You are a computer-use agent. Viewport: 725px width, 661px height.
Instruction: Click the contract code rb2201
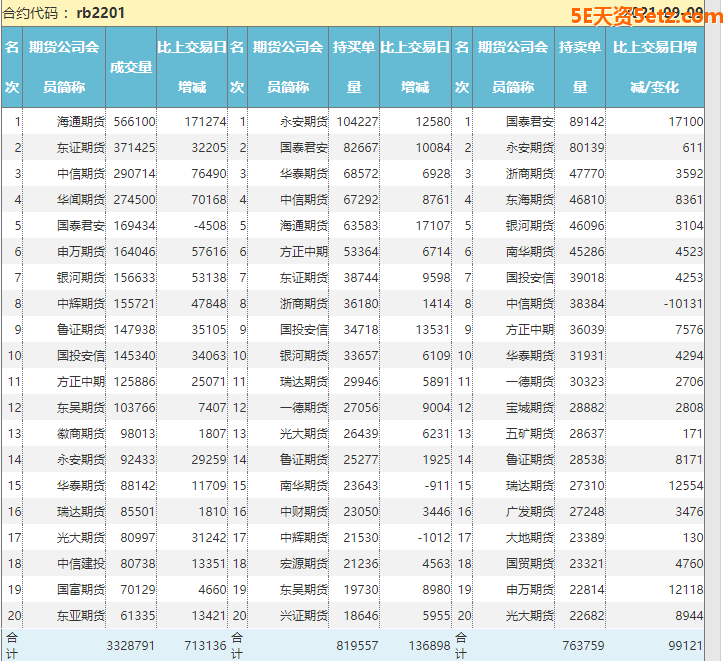[100, 12]
